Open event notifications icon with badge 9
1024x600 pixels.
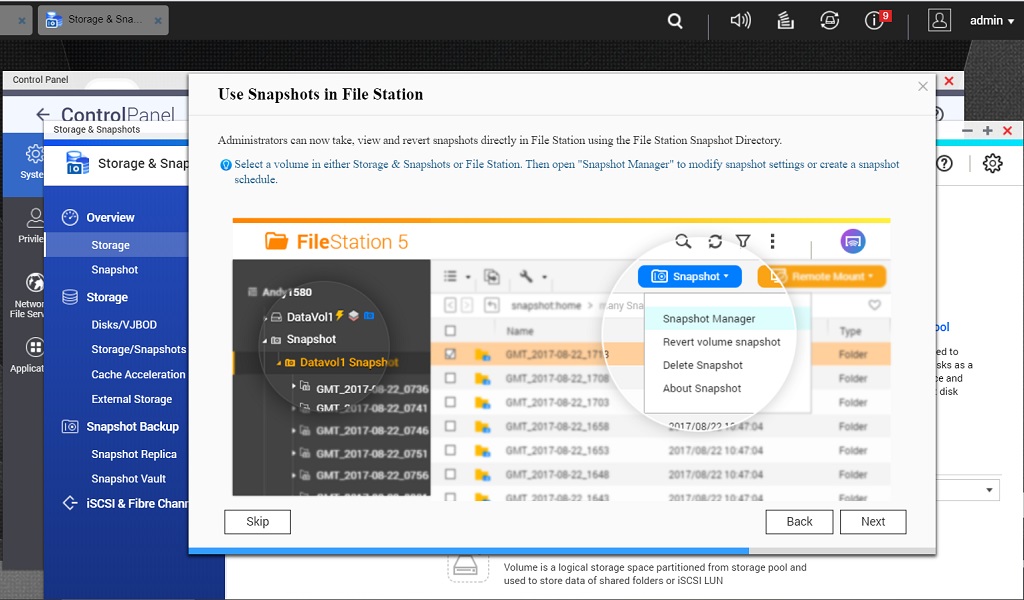click(876, 20)
